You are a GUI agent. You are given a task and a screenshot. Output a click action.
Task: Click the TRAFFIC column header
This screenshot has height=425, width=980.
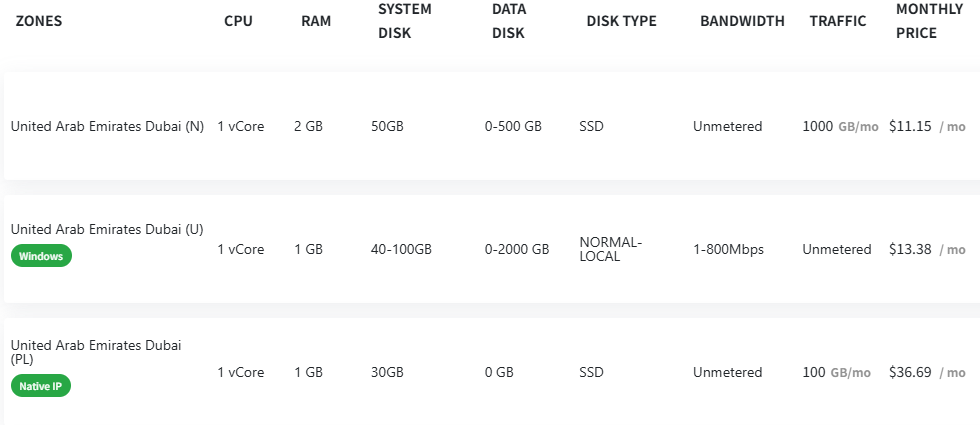[838, 21]
